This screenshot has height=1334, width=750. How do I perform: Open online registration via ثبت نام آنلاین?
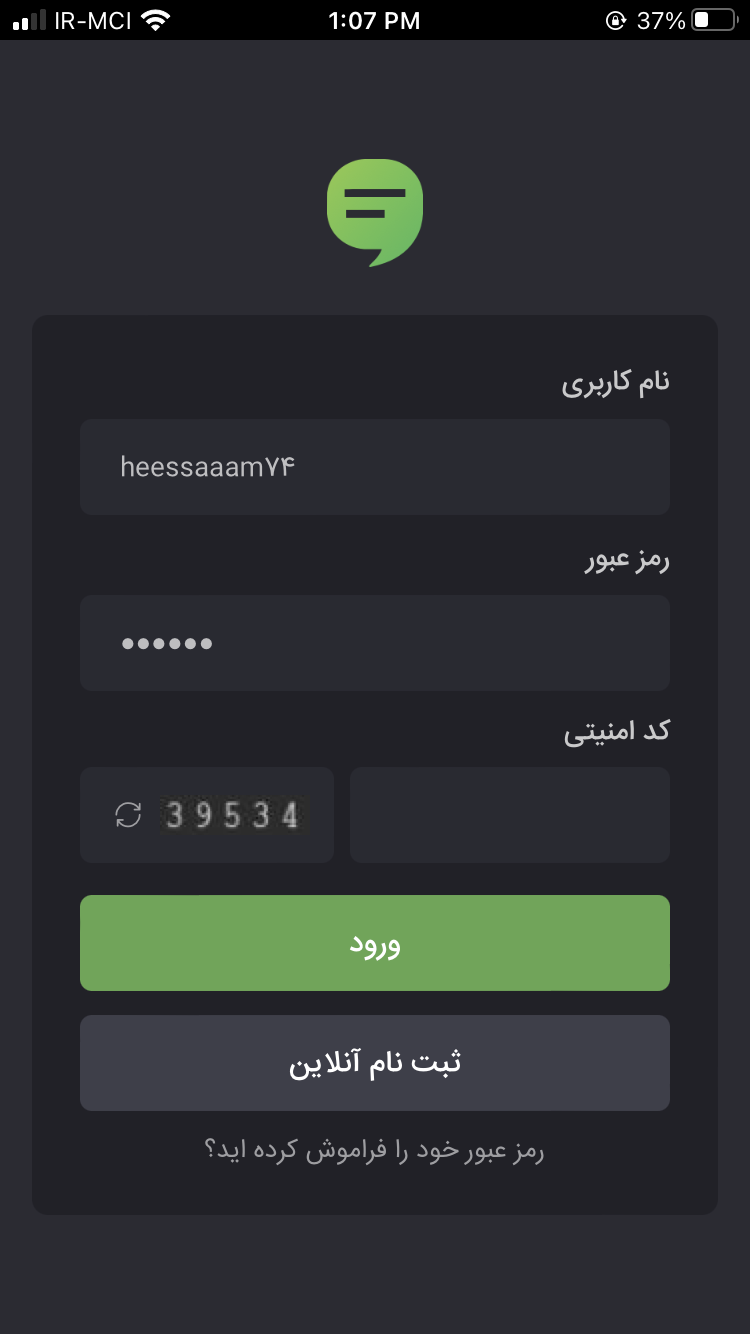tap(375, 1063)
